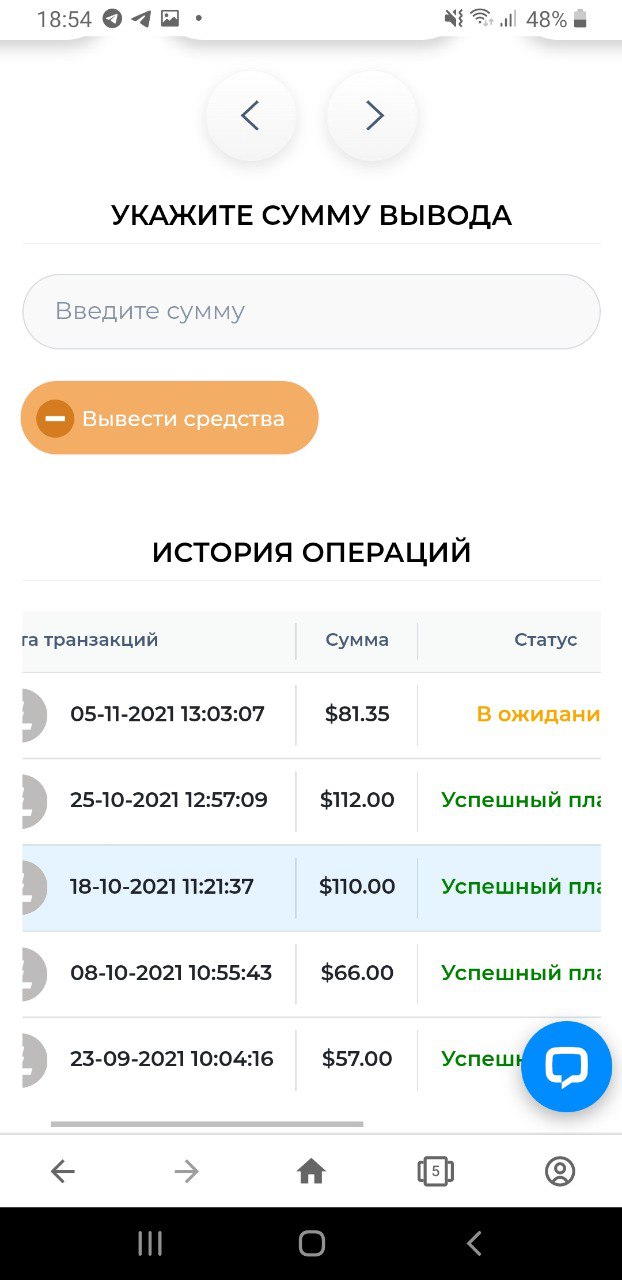Tap the left arrow carousel button
Screen dimensions: 622x1280
[250, 116]
